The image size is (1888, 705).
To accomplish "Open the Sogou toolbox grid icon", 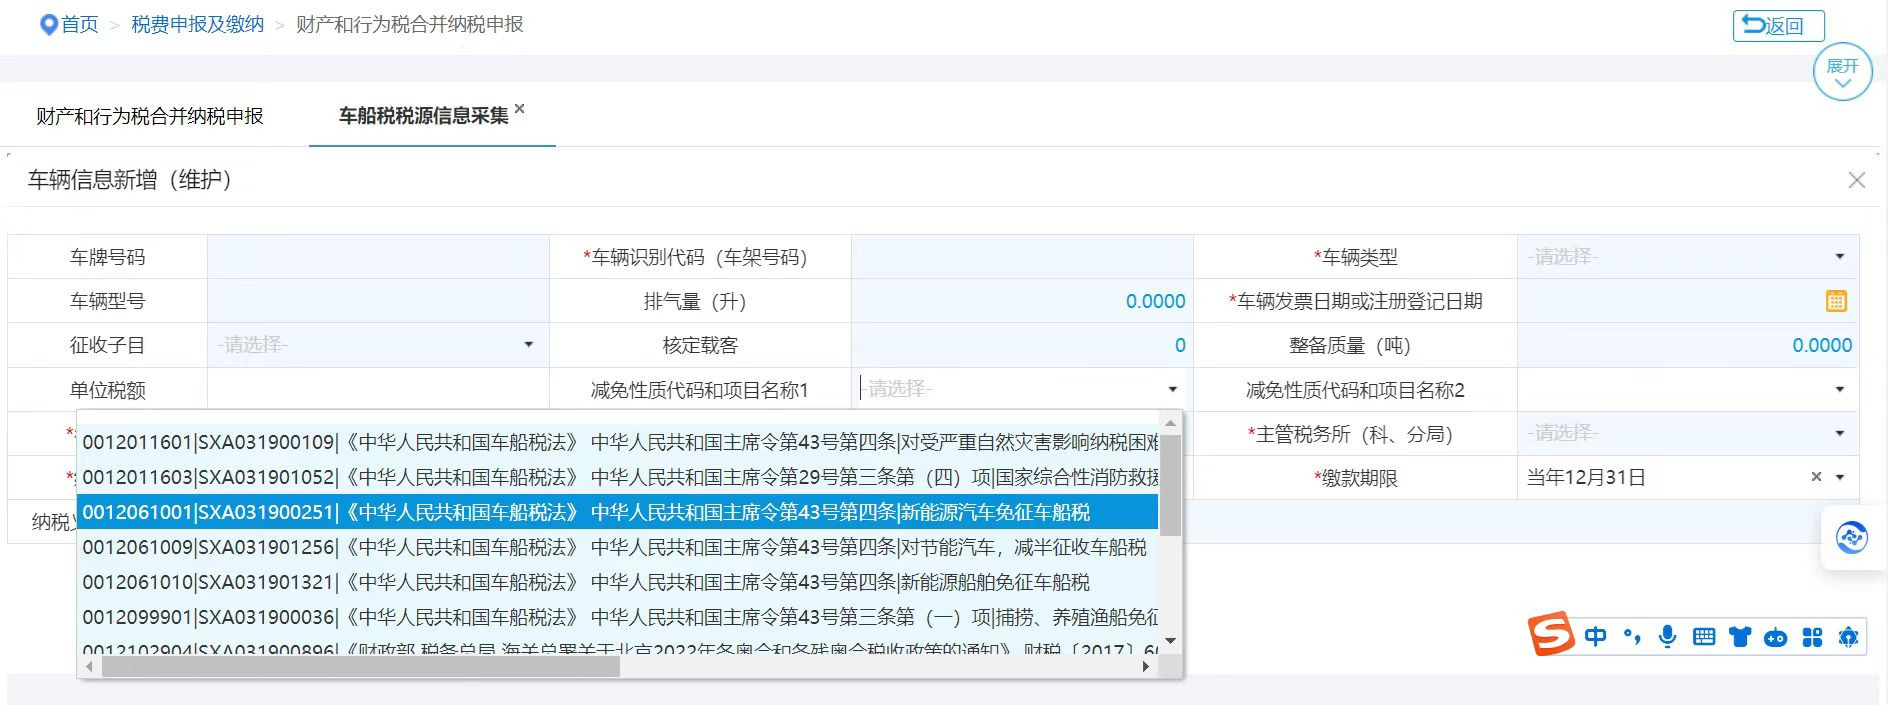I will pyautogui.click(x=1812, y=637).
